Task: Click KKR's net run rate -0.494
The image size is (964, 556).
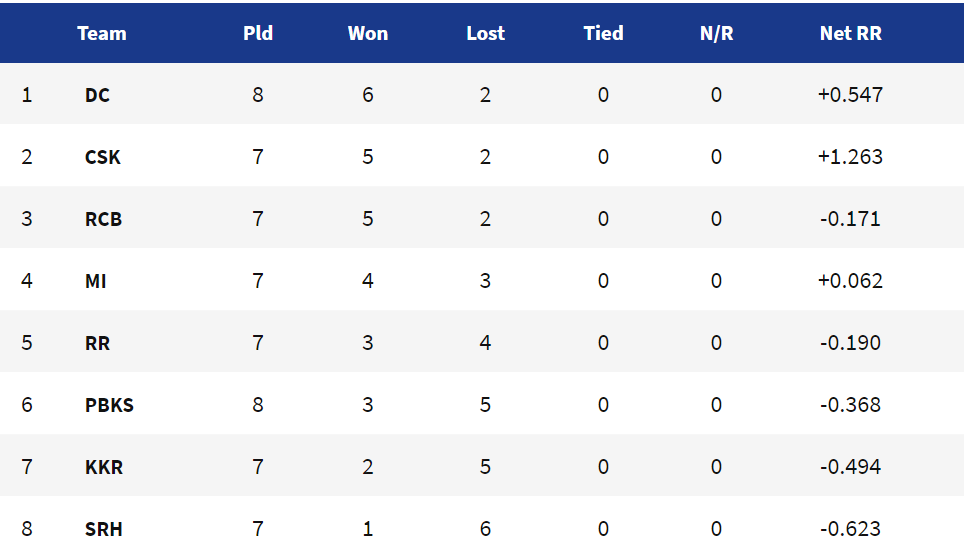Action: pyautogui.click(x=850, y=467)
